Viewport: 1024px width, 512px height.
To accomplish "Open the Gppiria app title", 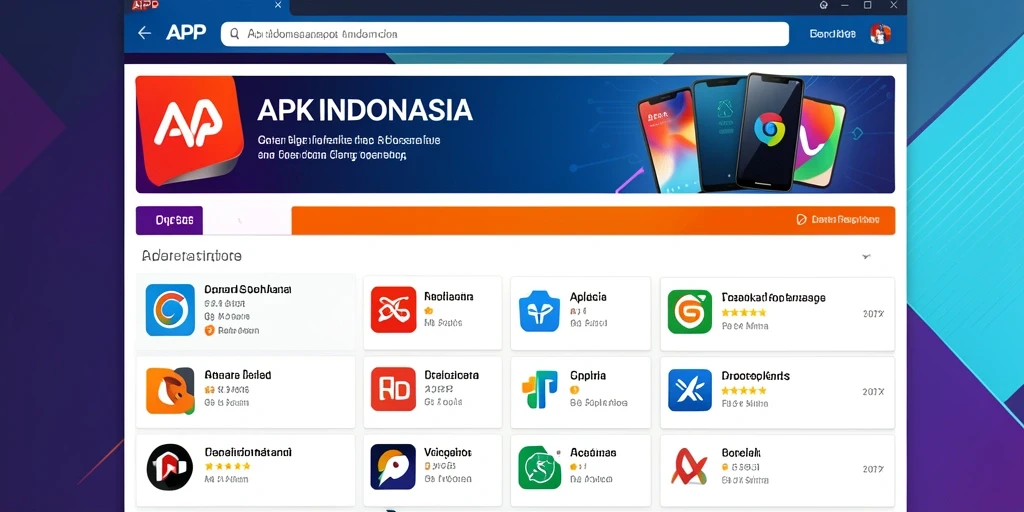I will coord(588,376).
